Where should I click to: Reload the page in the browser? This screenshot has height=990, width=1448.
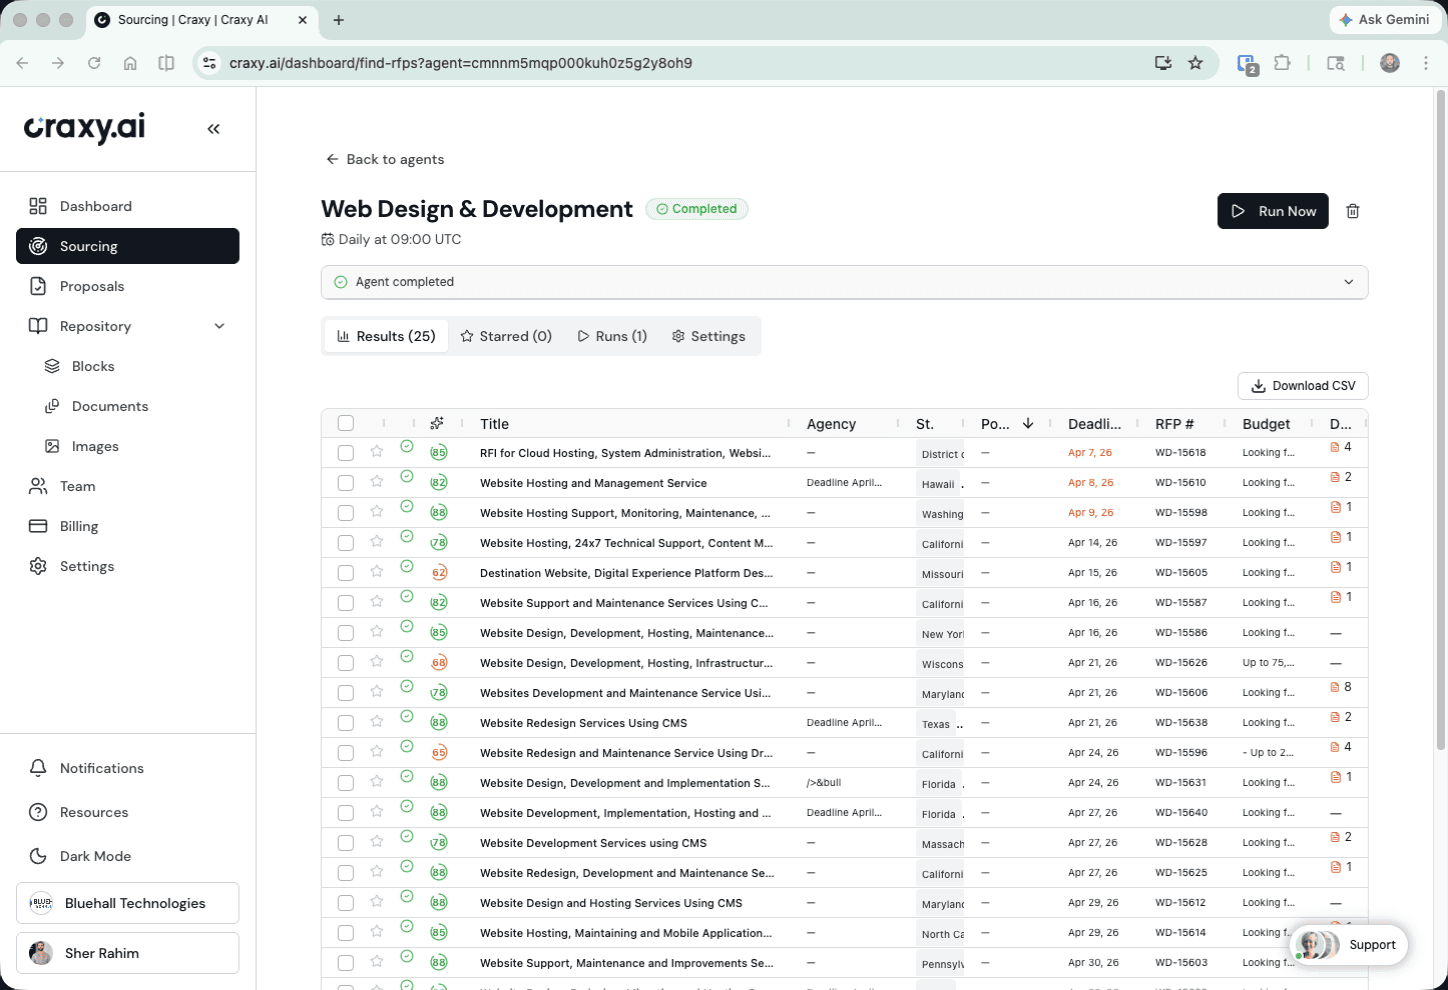coord(94,63)
